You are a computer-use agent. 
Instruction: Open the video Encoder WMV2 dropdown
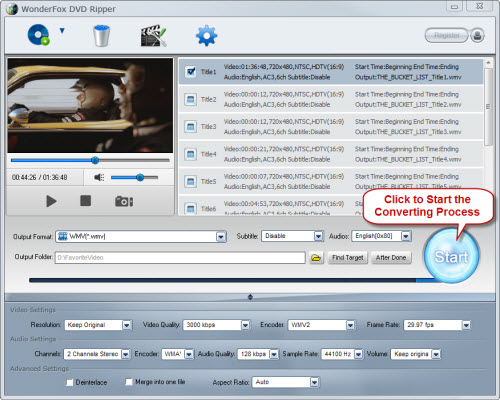(350, 325)
